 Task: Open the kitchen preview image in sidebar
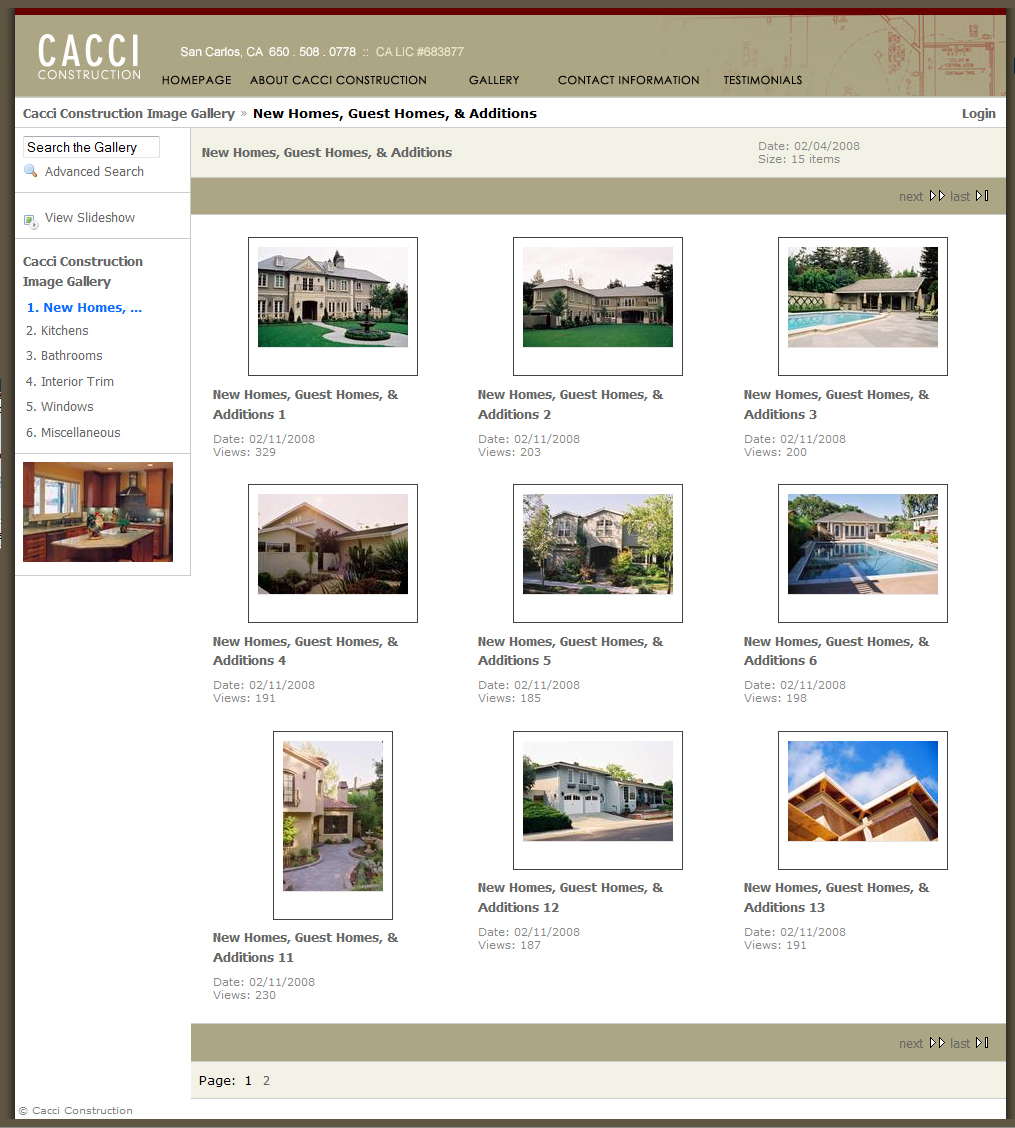tap(98, 512)
